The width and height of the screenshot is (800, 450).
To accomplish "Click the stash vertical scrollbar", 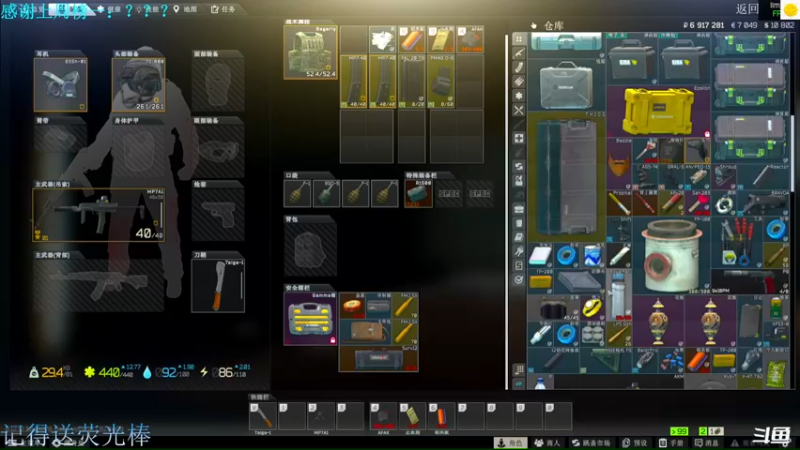I will 792,153.
